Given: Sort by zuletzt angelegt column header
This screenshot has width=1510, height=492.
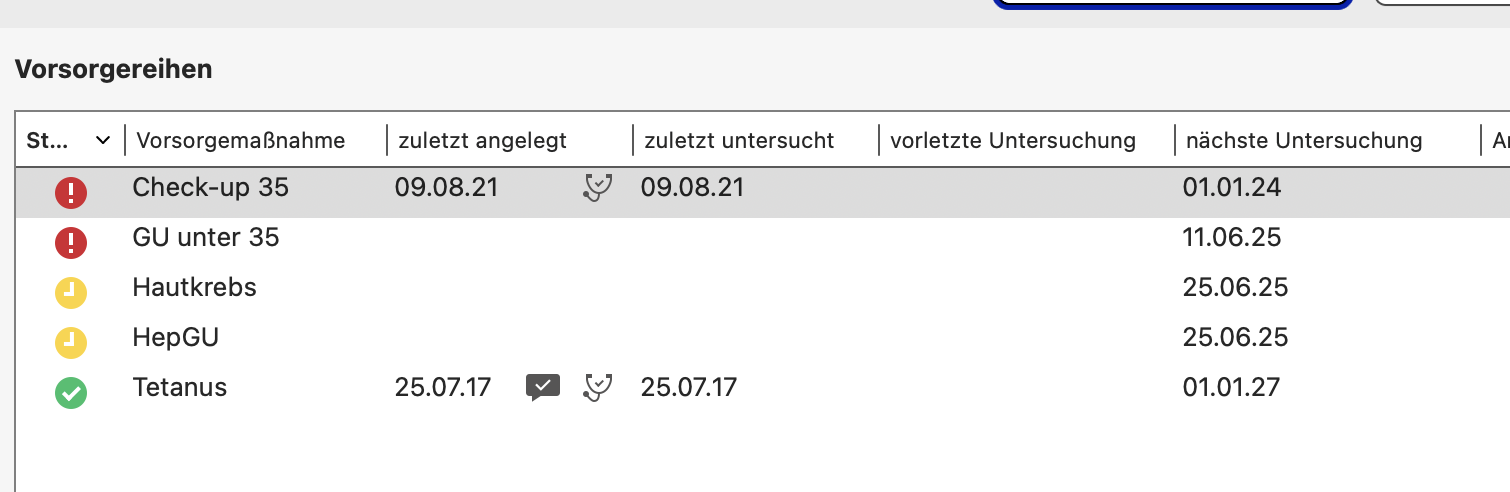Looking at the screenshot, I should [x=483, y=141].
